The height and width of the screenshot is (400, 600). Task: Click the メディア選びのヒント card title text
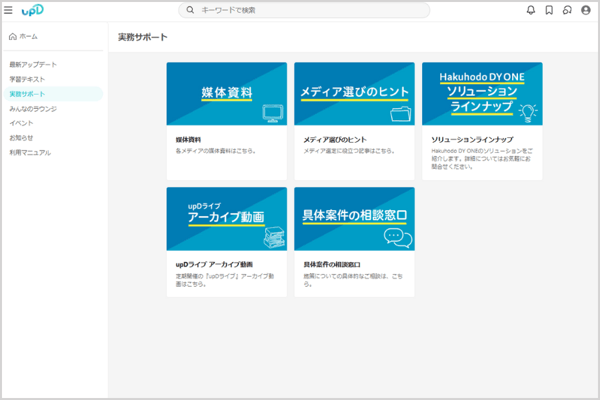click(x=335, y=140)
